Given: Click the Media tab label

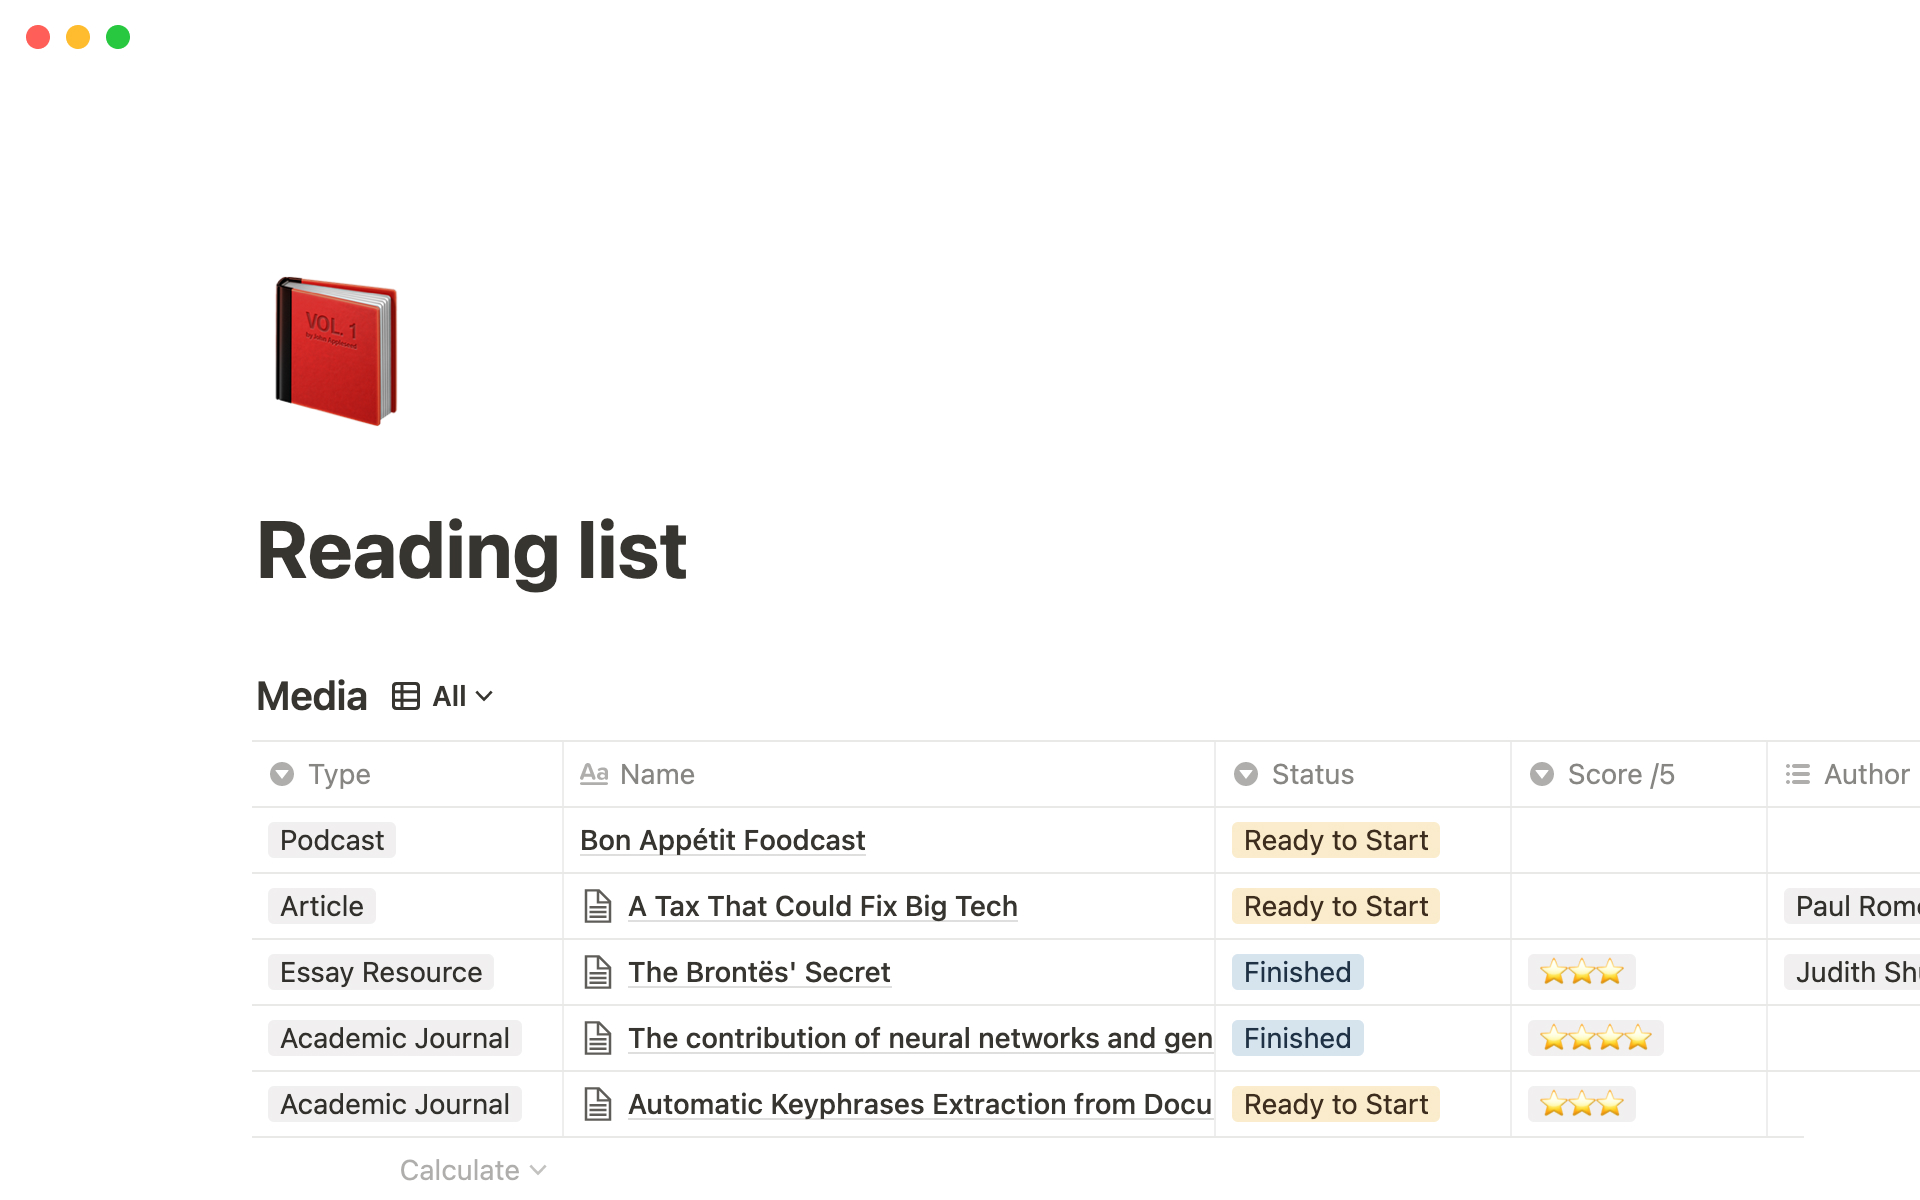Looking at the screenshot, I should [x=311, y=695].
